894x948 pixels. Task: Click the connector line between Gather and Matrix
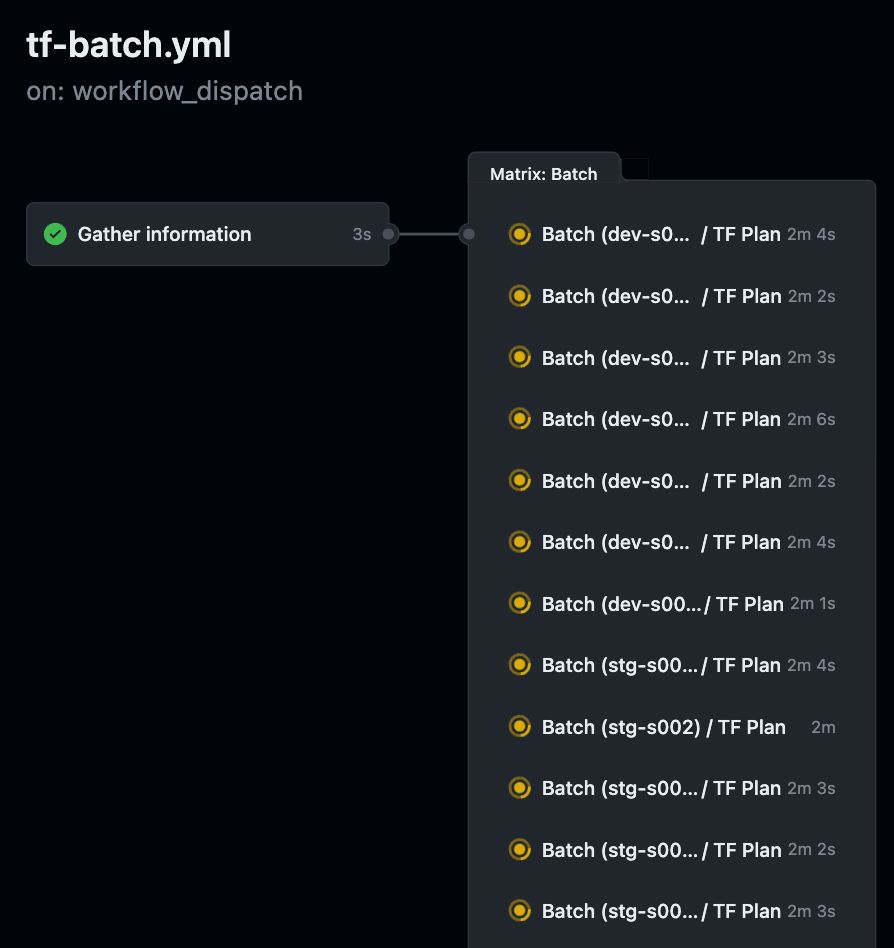point(429,234)
